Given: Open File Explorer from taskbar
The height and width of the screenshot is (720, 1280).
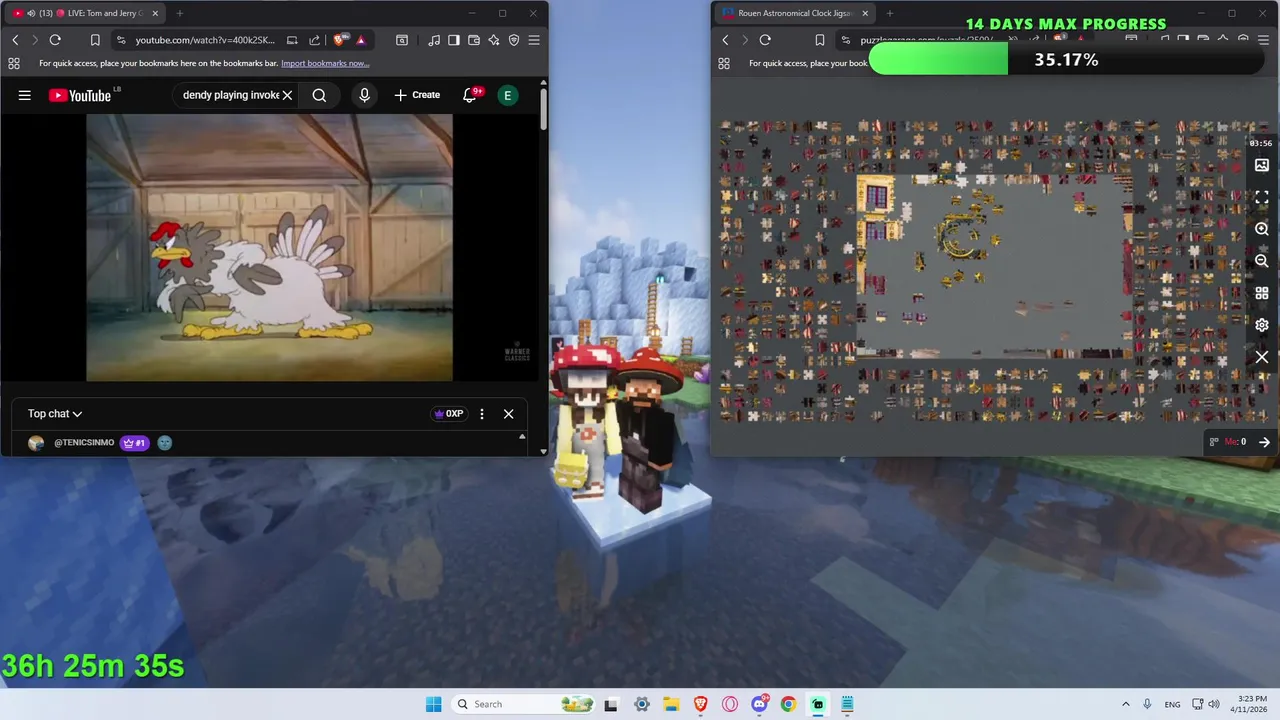Looking at the screenshot, I should 671,704.
